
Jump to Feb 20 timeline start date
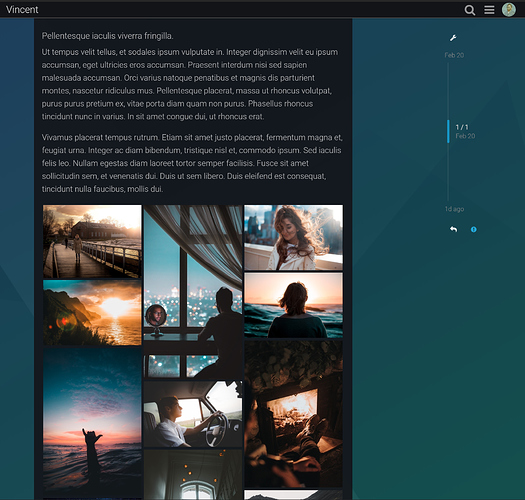coord(454,55)
